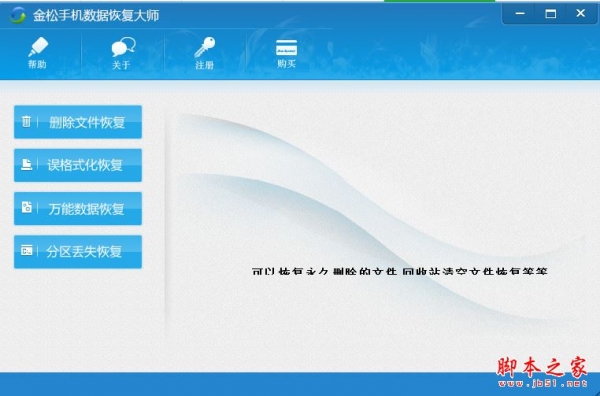600x396 pixels.
Task: Close the data recovery application
Action: point(580,13)
